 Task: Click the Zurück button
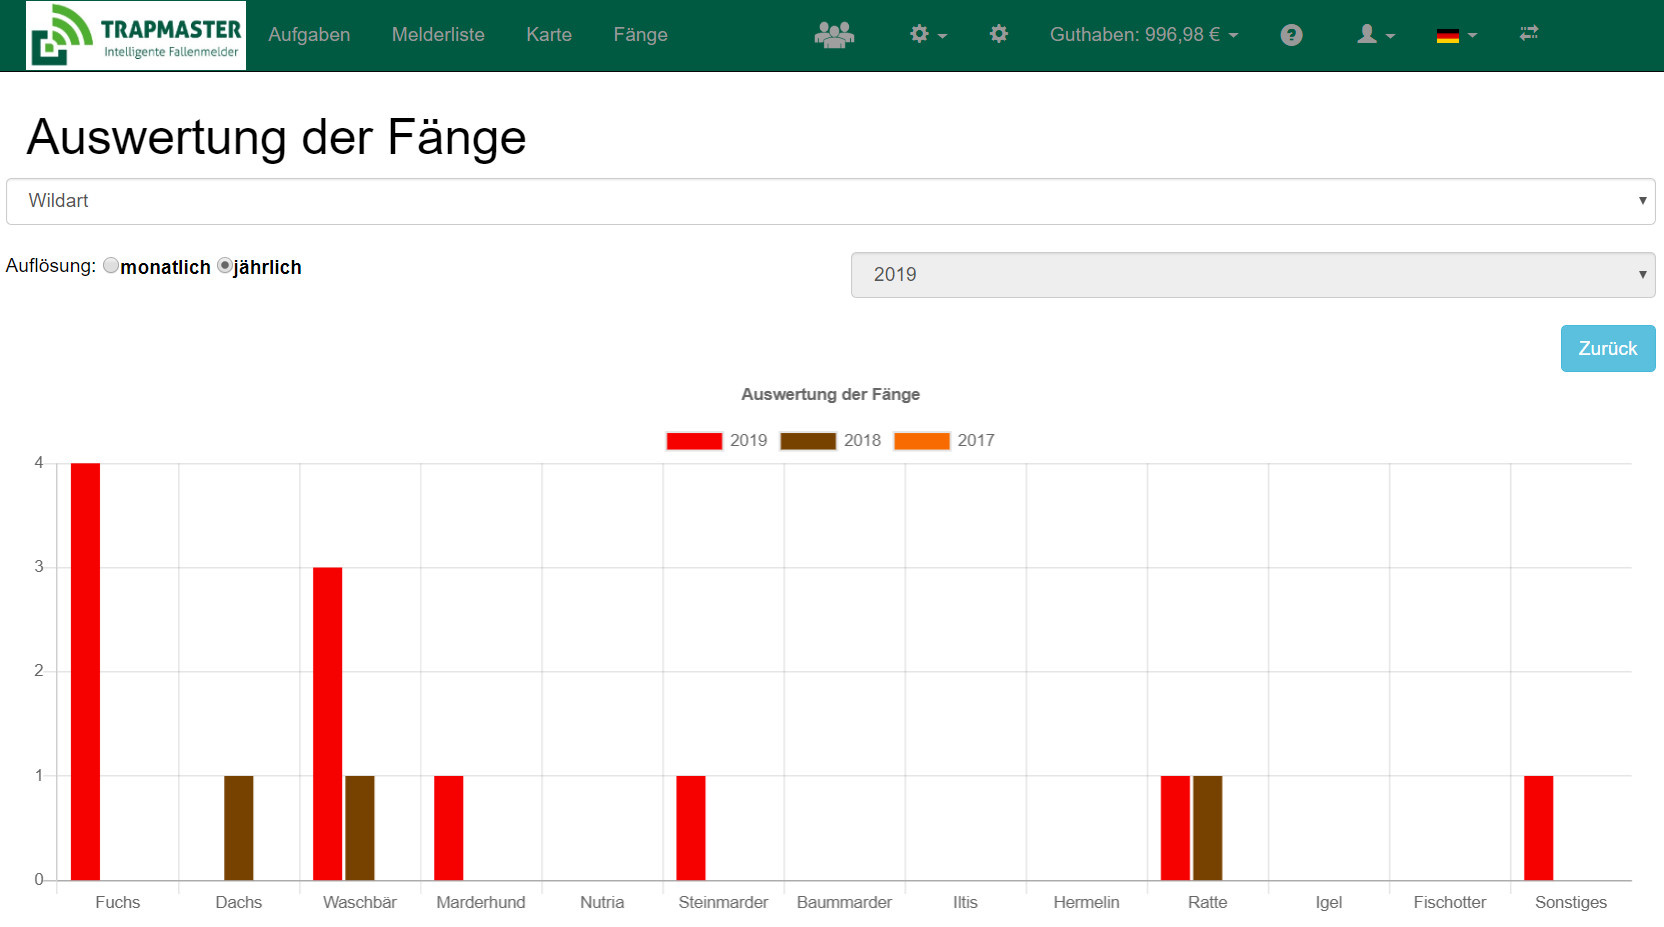click(1608, 348)
